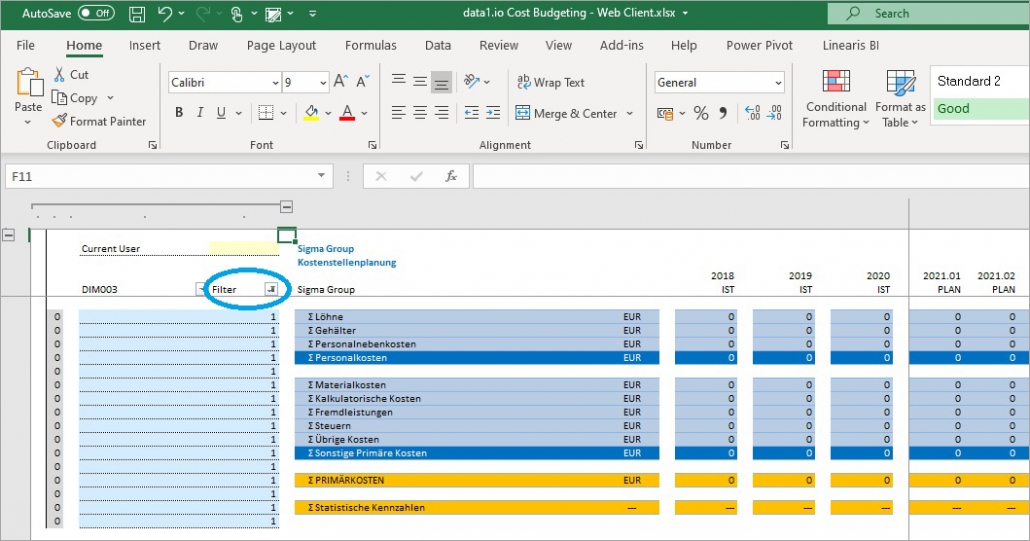Click the Insert Function fx icon

click(451, 176)
